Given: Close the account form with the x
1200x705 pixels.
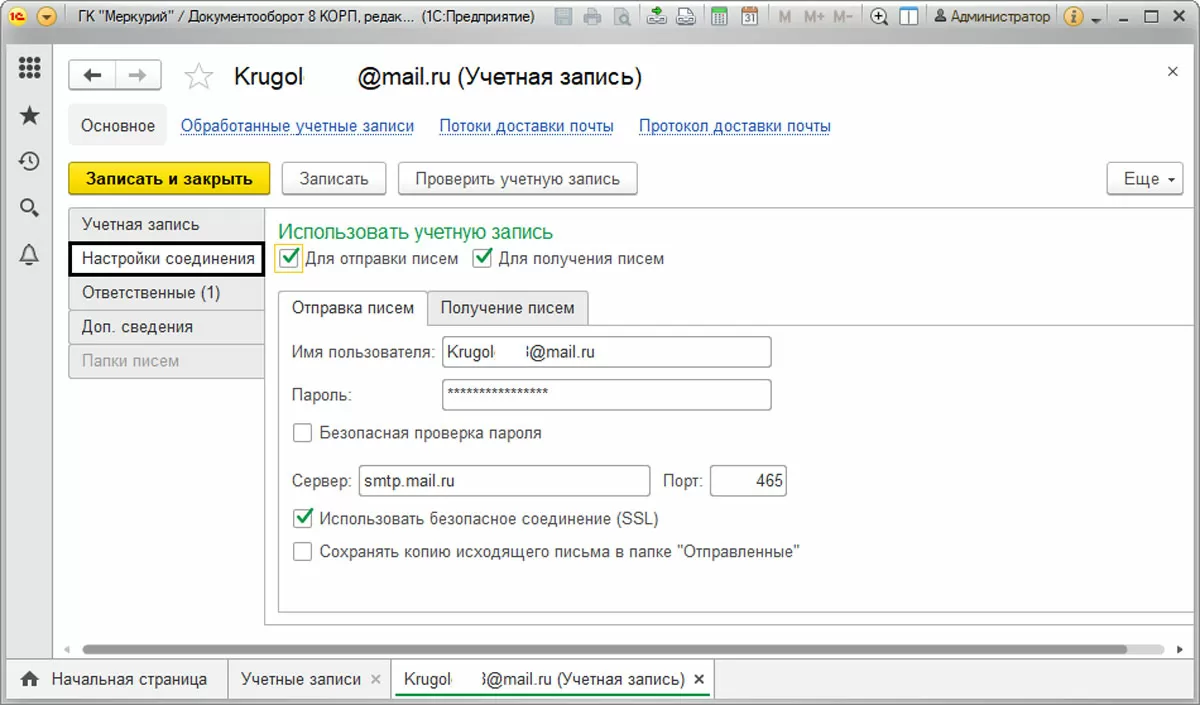Looking at the screenshot, I should coord(1173,71).
